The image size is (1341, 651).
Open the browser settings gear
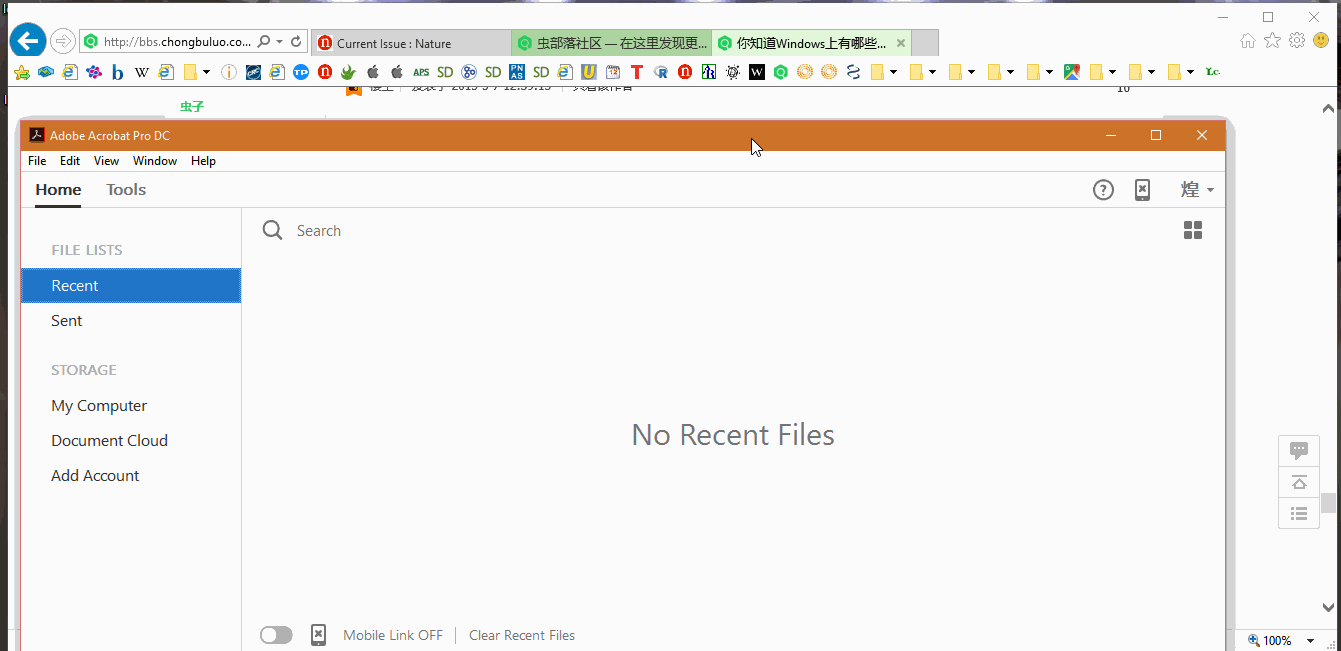pyautogui.click(x=1297, y=41)
